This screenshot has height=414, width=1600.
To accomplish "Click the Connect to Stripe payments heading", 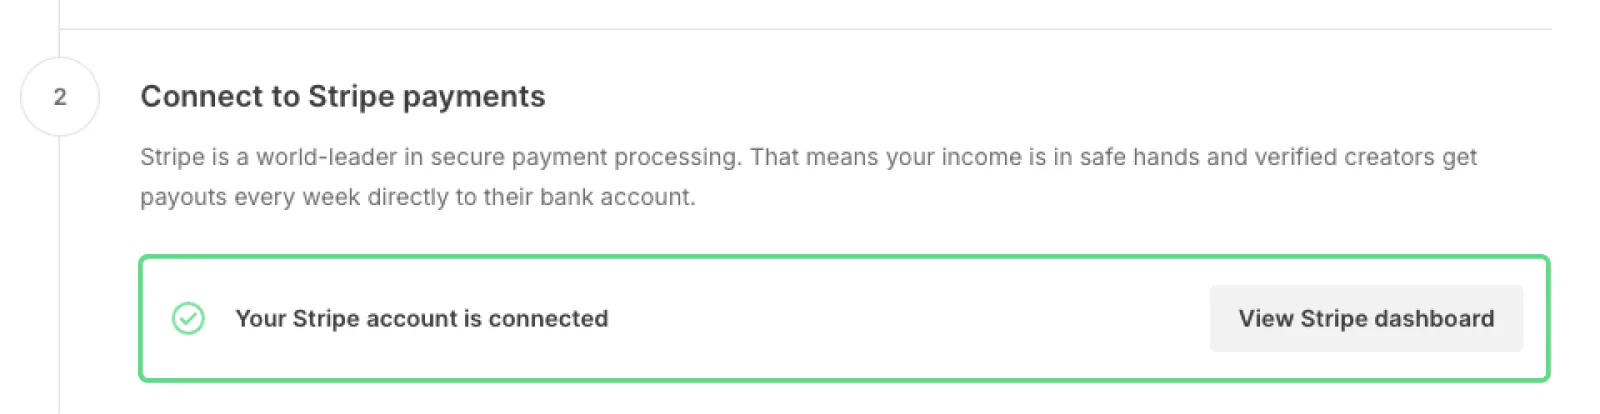I will pyautogui.click(x=342, y=97).
